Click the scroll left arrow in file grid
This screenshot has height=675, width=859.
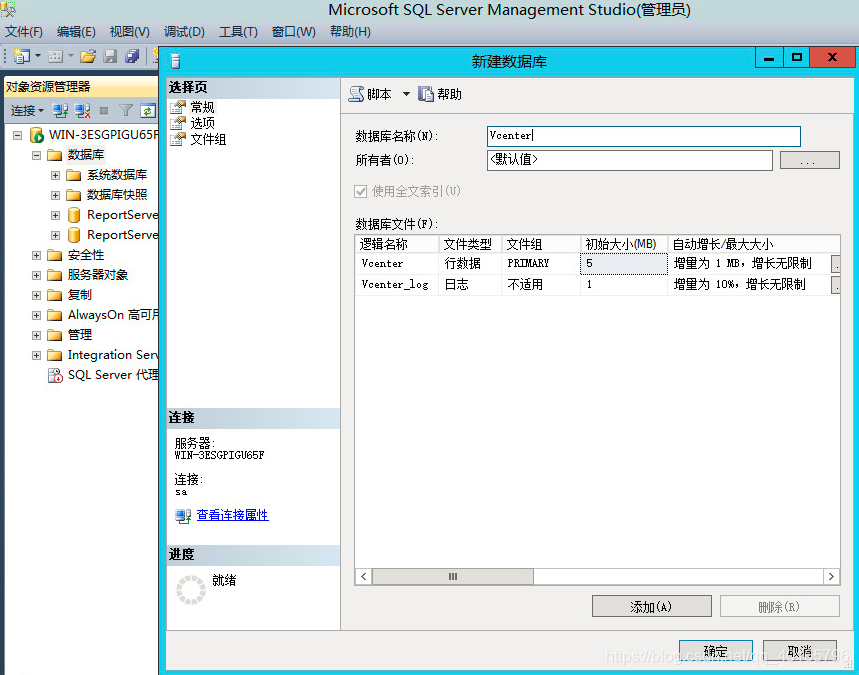click(364, 576)
